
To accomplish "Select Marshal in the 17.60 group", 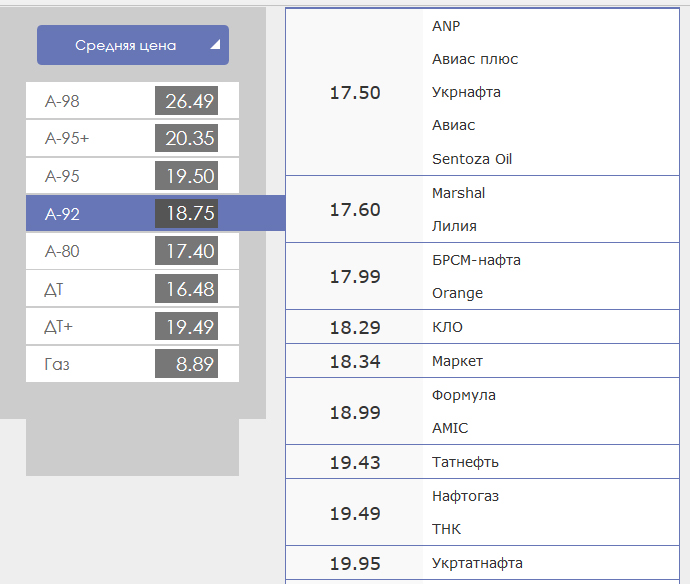I will [x=458, y=193].
